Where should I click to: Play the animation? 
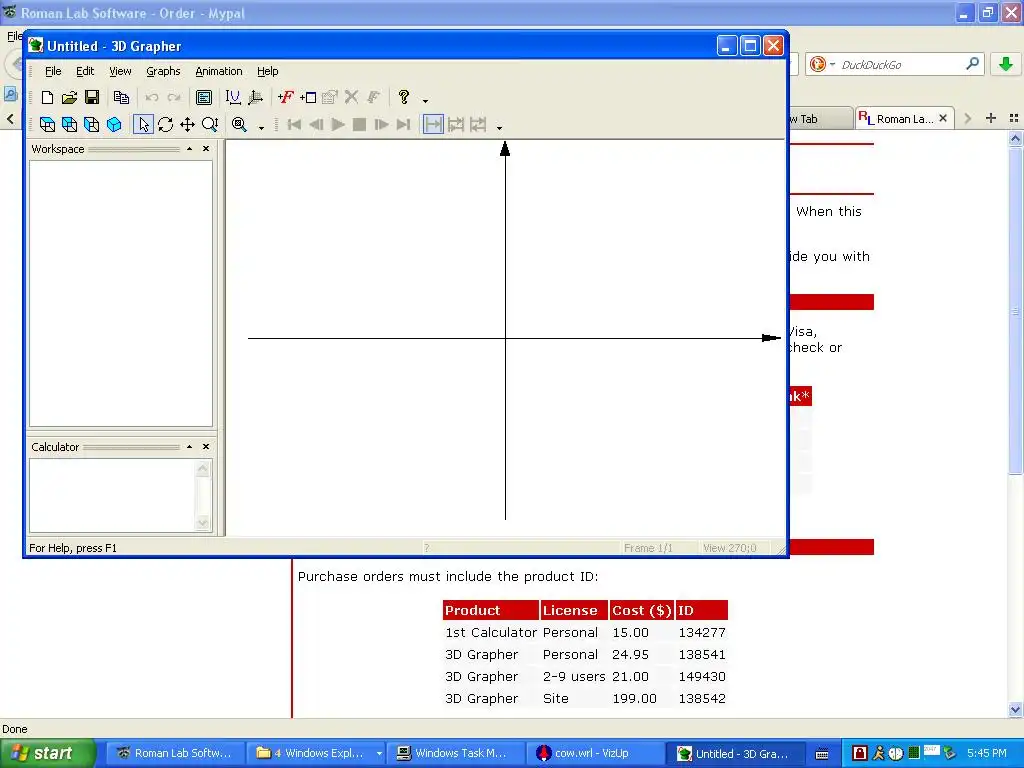[x=338, y=124]
